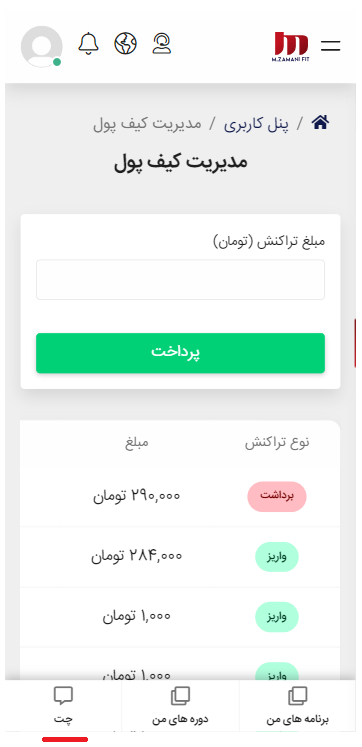Open the دوره های من tab
Image resolution: width=362 pixels, height=747 pixels.
click(181, 705)
